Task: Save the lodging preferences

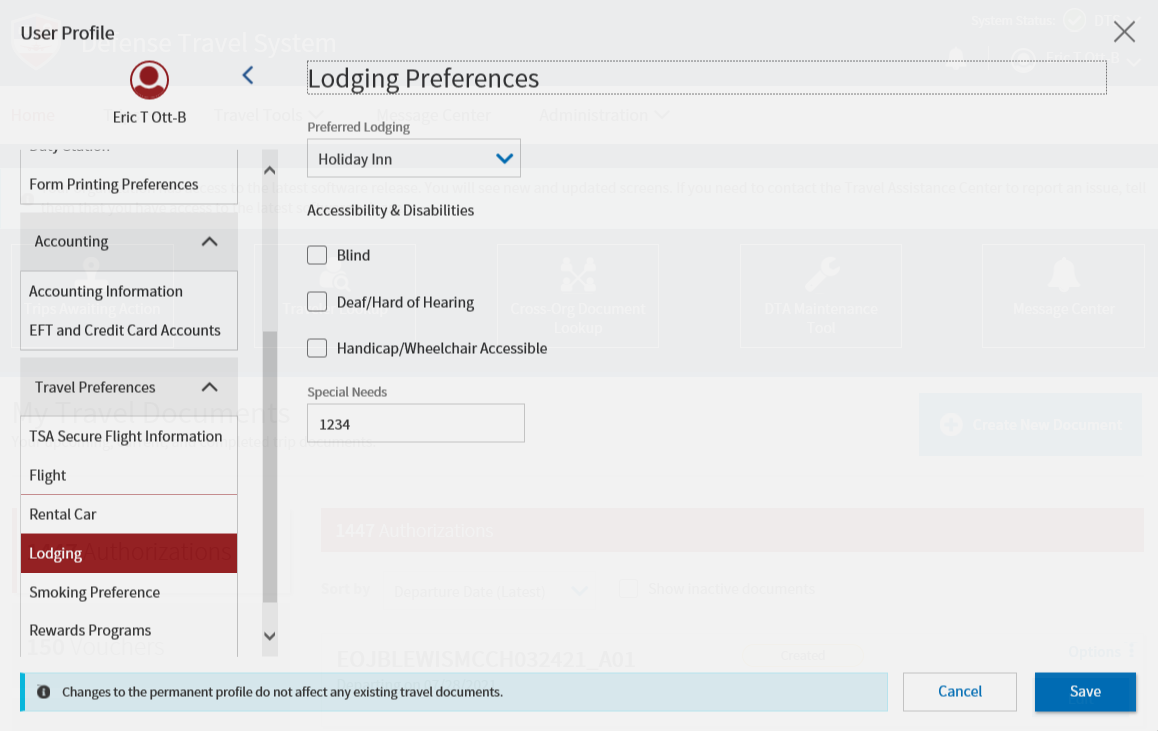Action: pyautogui.click(x=1084, y=692)
